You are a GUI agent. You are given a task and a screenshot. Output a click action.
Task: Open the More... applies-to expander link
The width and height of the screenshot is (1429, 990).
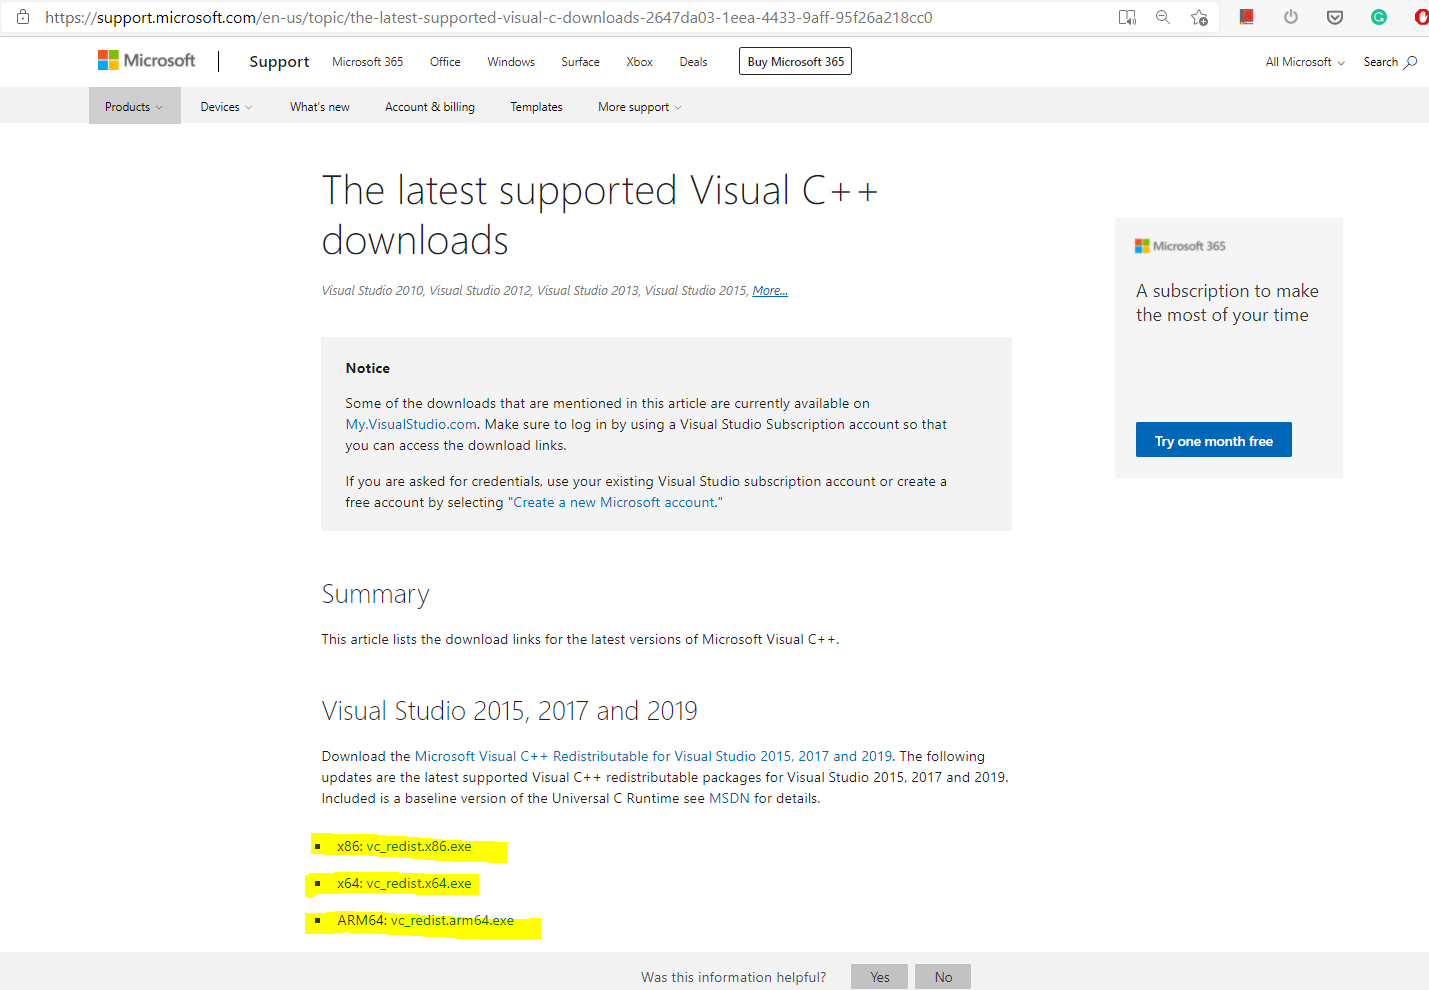pyautogui.click(x=770, y=291)
